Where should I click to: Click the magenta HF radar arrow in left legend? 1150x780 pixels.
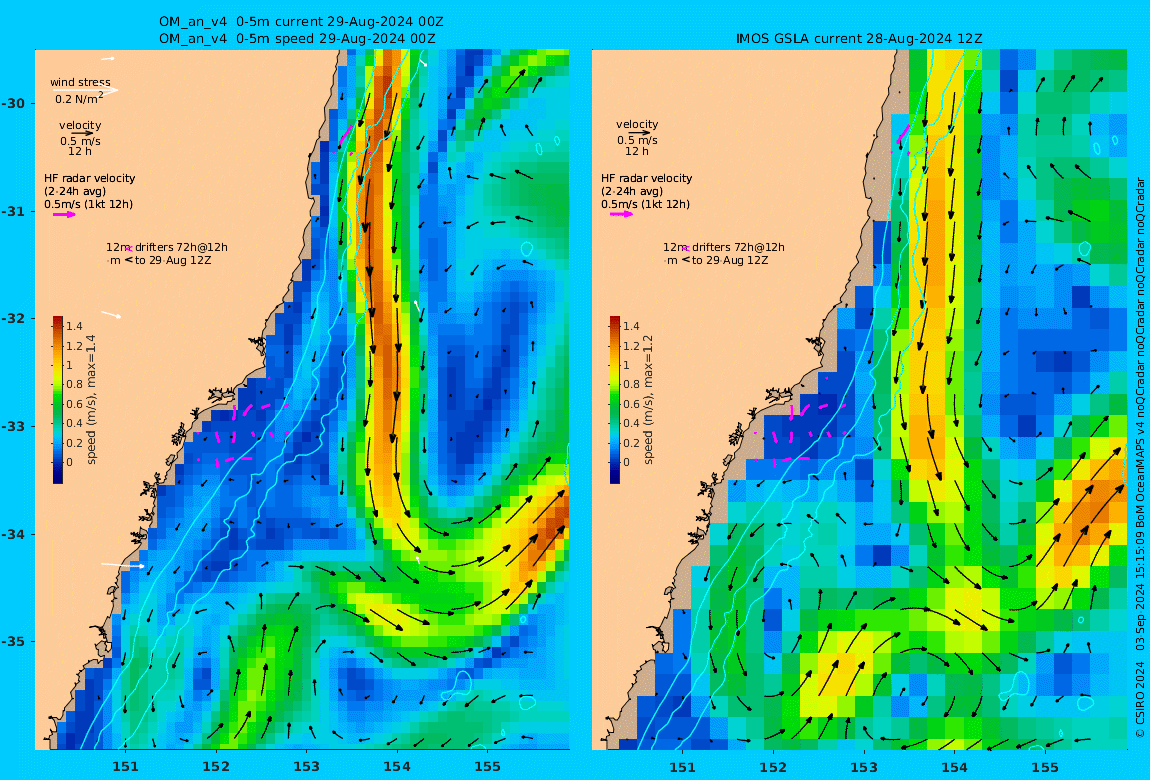point(64,215)
